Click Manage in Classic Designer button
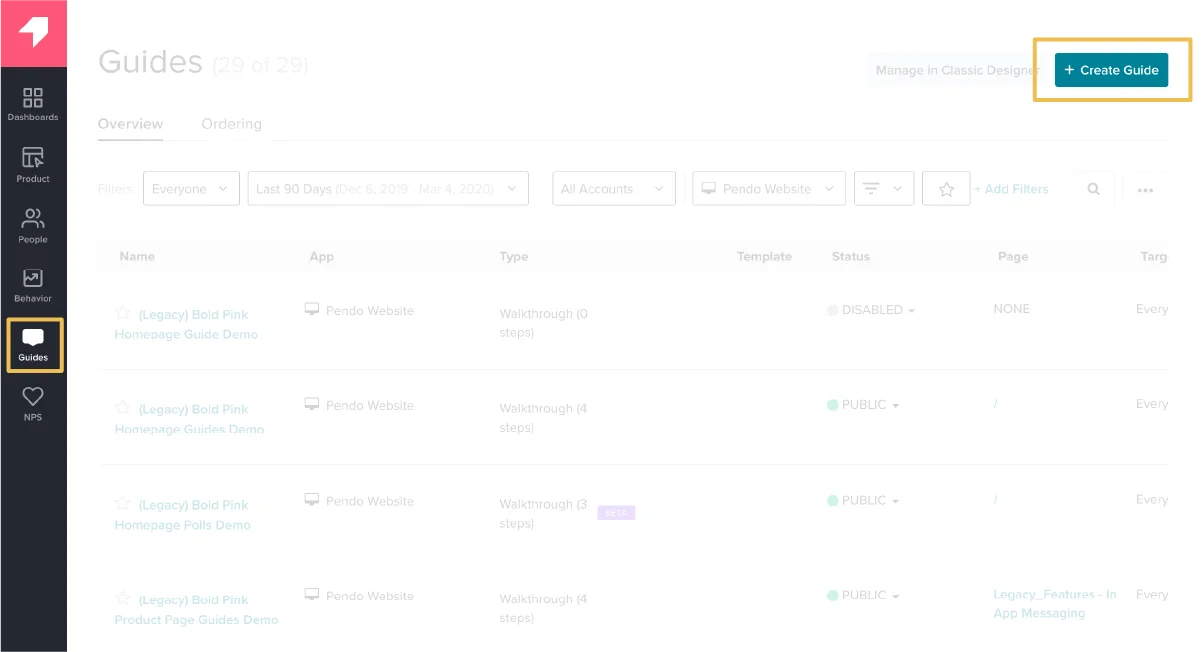1201x652 pixels. pyautogui.click(x=955, y=70)
